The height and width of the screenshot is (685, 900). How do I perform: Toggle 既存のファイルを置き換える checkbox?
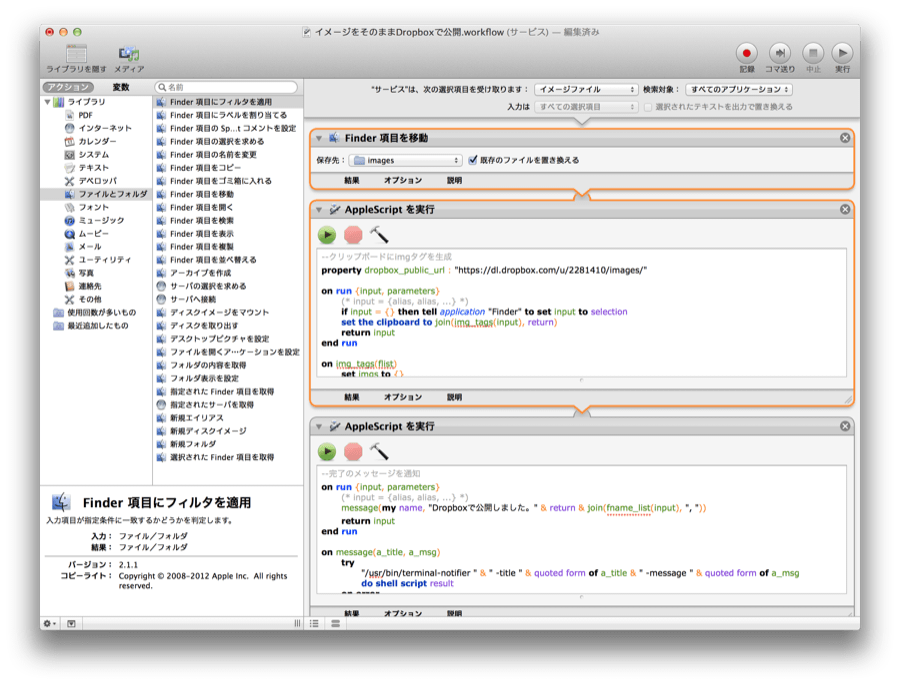pos(473,160)
